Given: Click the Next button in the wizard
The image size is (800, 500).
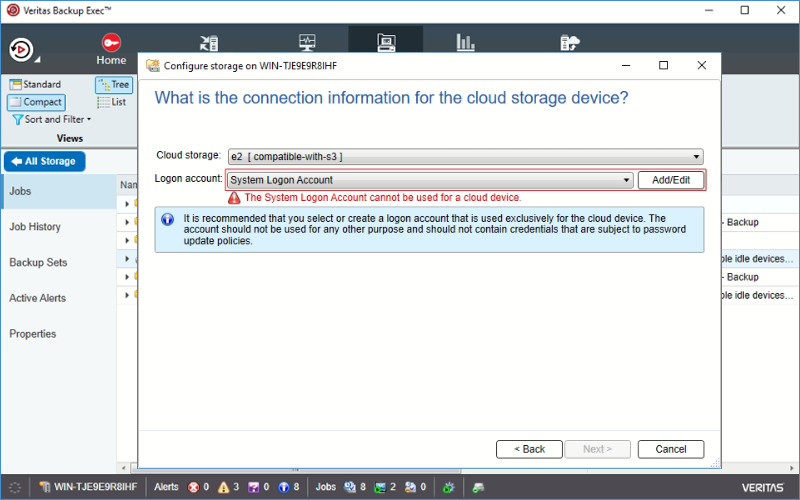Looking at the screenshot, I should (x=597, y=449).
